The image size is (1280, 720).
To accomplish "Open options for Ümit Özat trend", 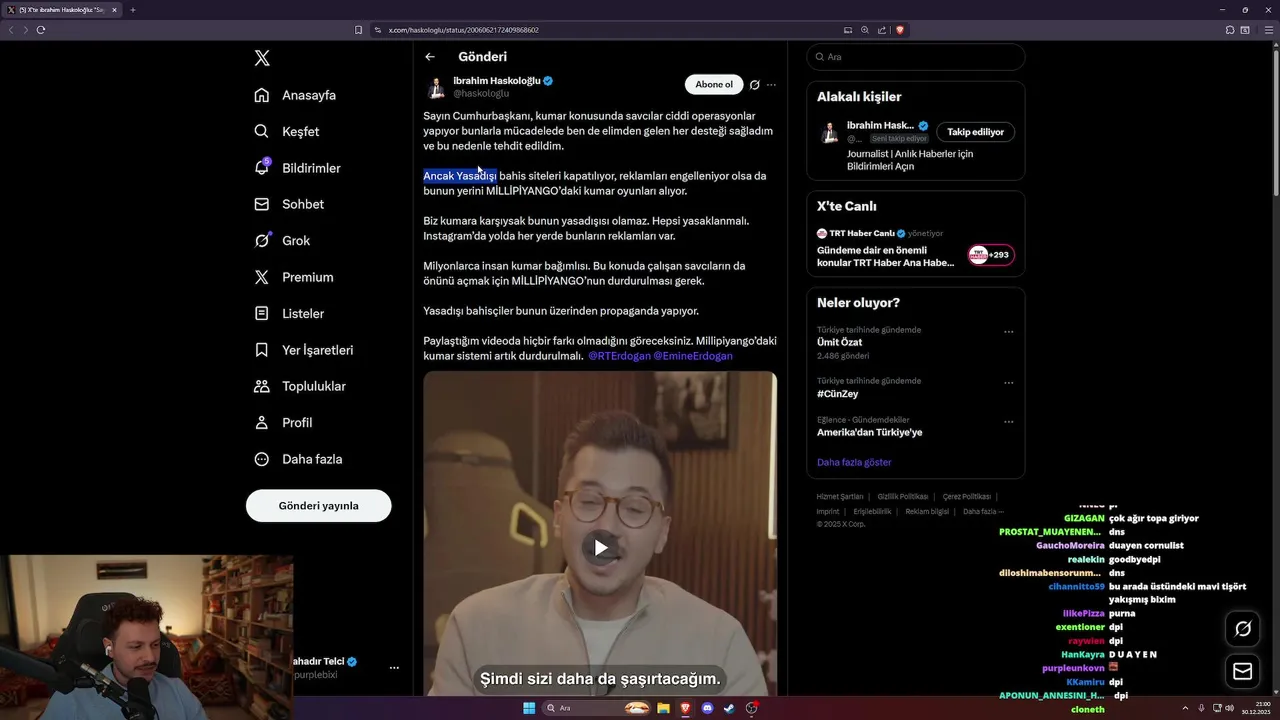I will [1008, 332].
